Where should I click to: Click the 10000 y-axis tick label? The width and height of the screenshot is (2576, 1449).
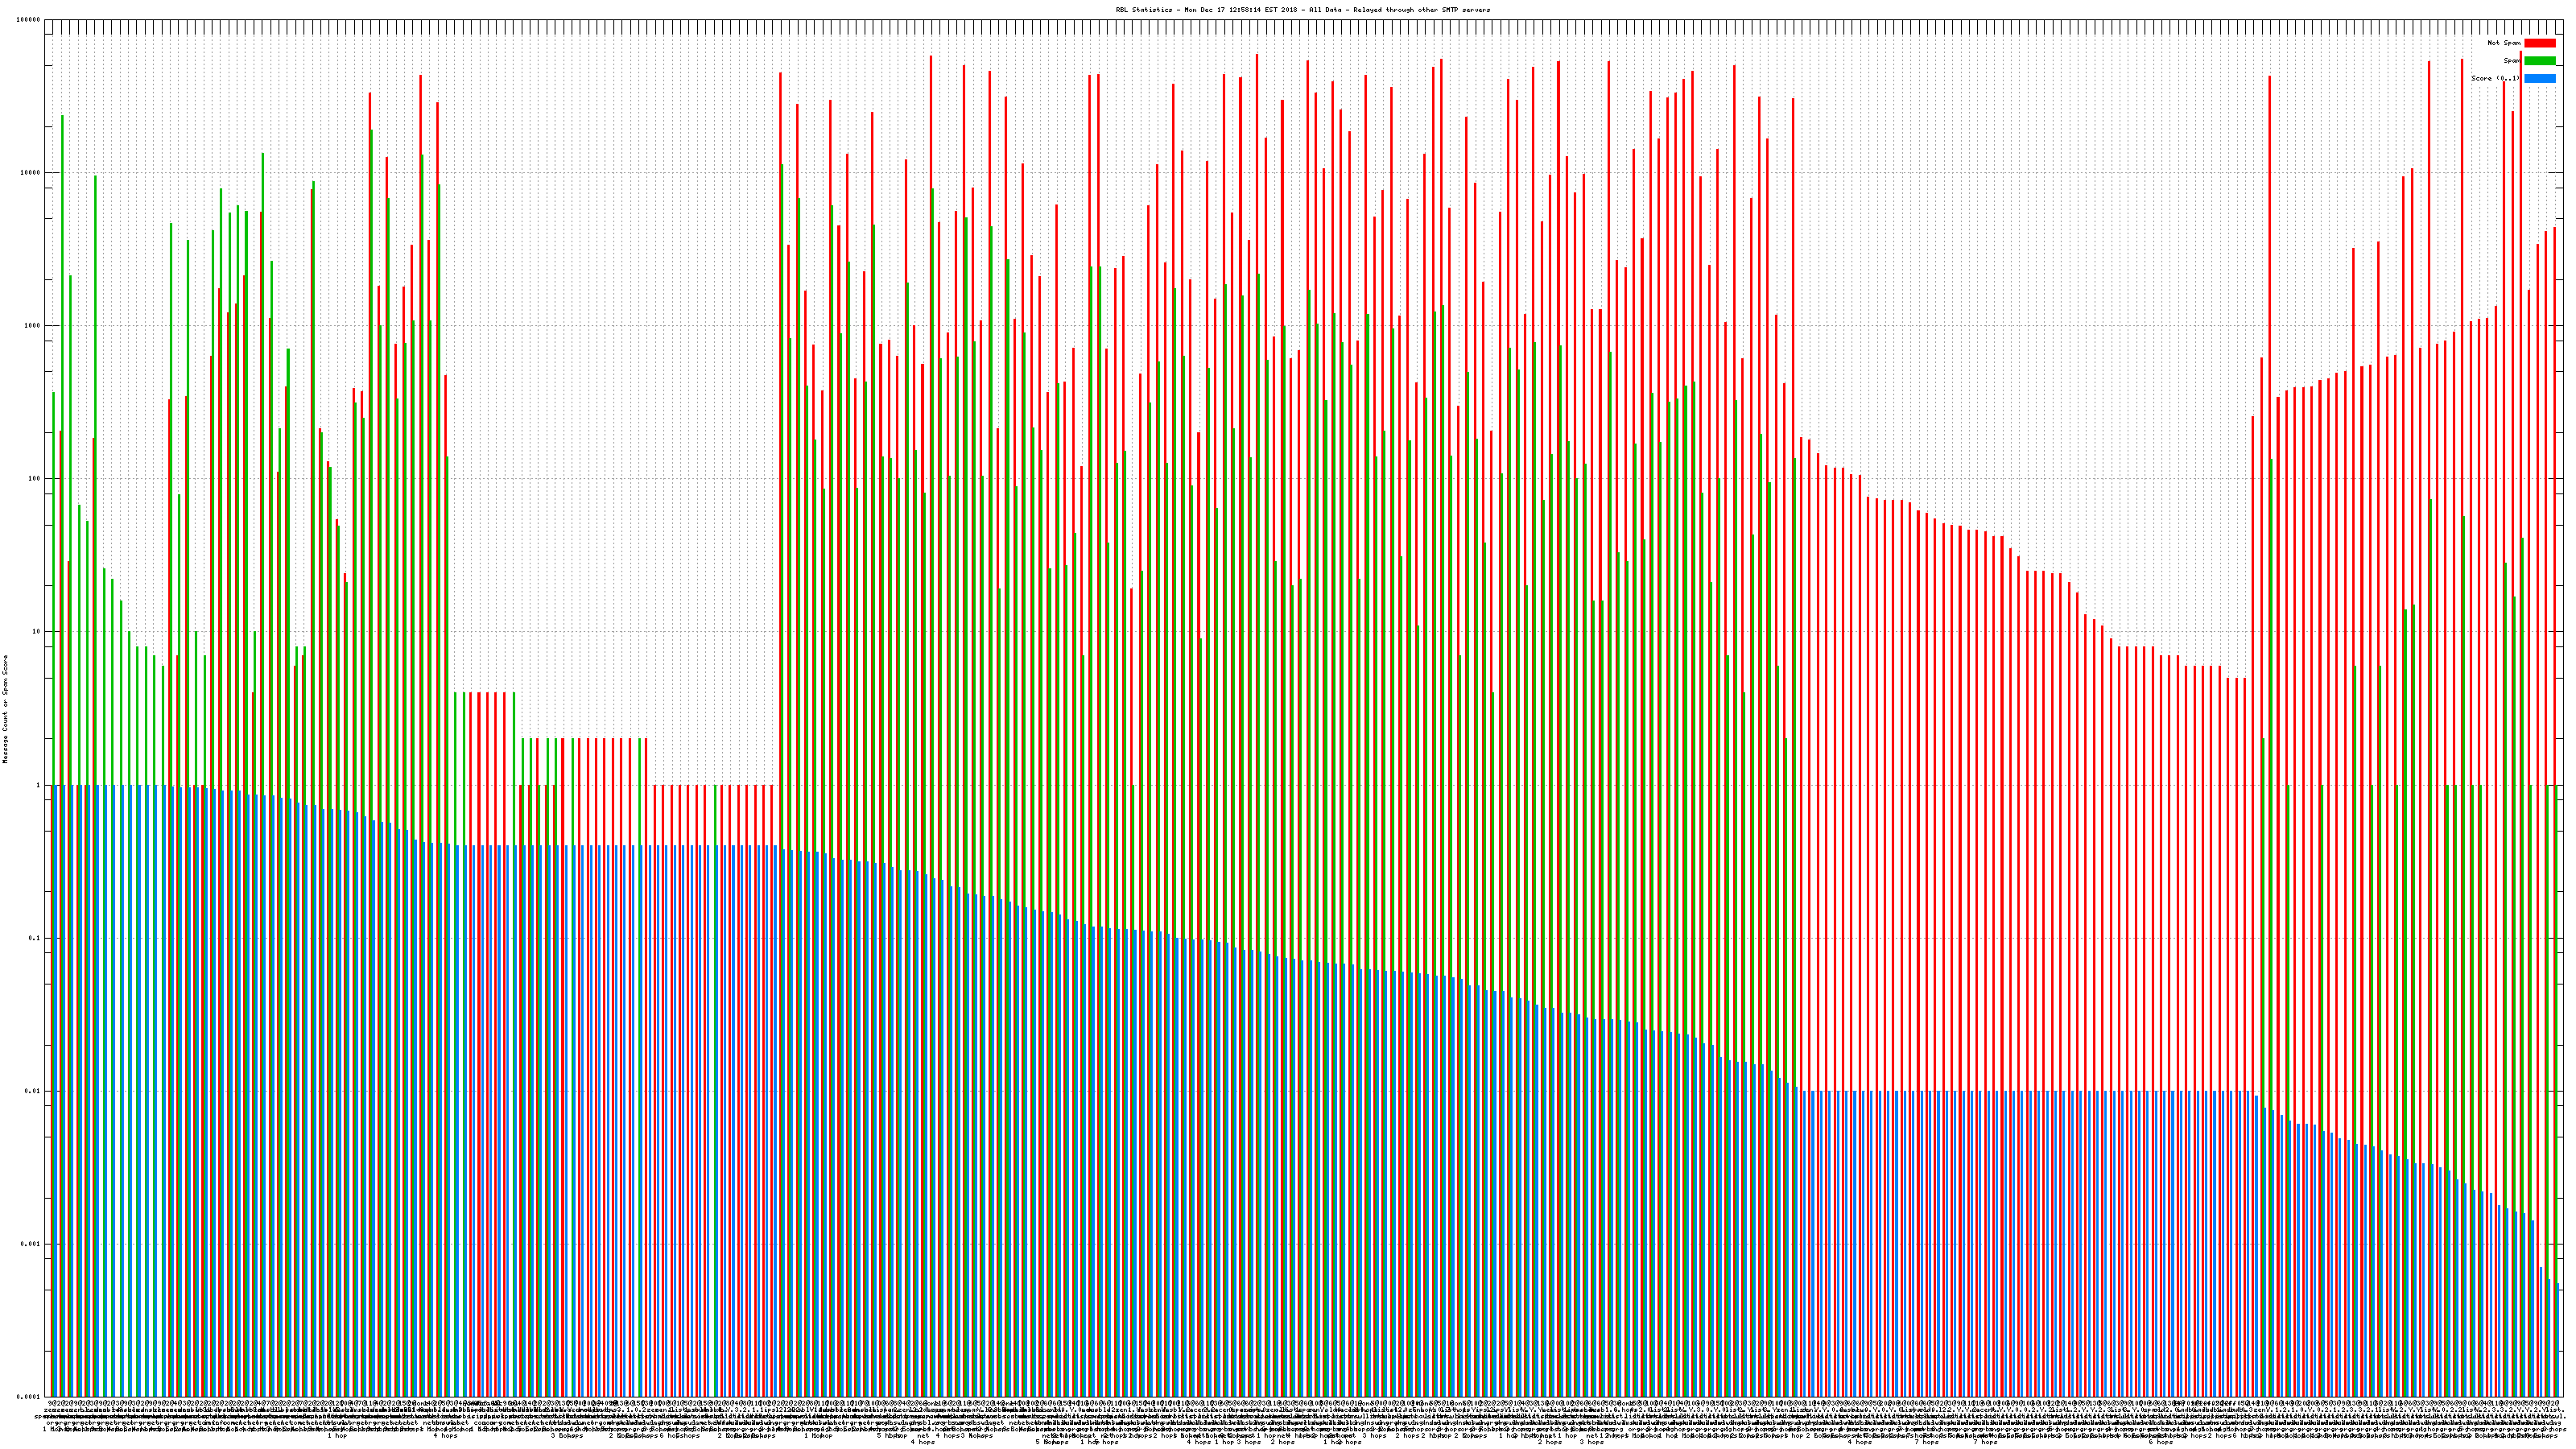click(31, 173)
